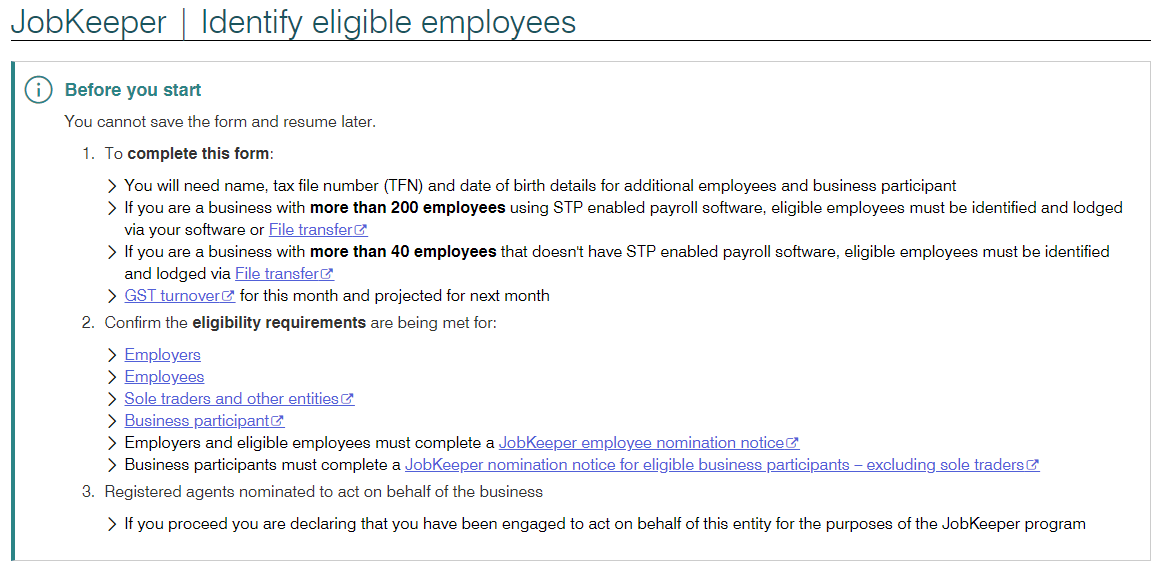Image resolution: width=1152 pixels, height=562 pixels.
Task: Click the chevron bullet before Employers
Action: click(112, 355)
